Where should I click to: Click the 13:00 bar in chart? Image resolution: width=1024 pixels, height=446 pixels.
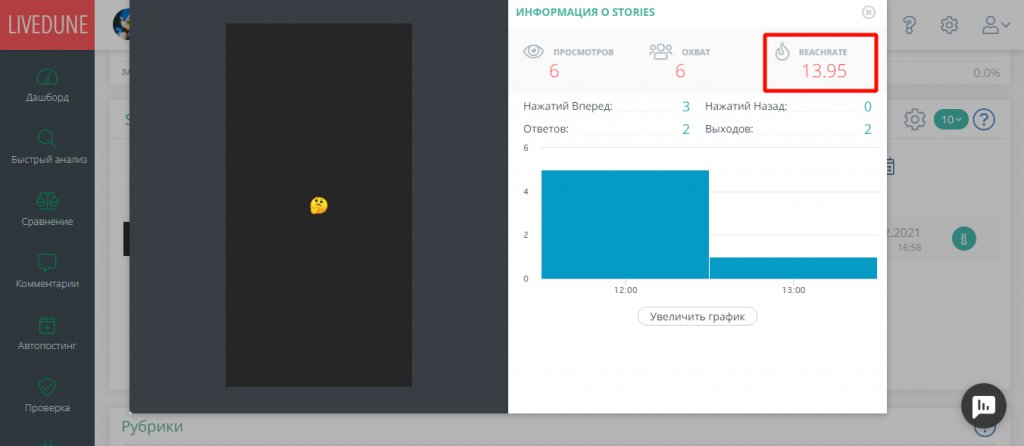(x=793, y=268)
